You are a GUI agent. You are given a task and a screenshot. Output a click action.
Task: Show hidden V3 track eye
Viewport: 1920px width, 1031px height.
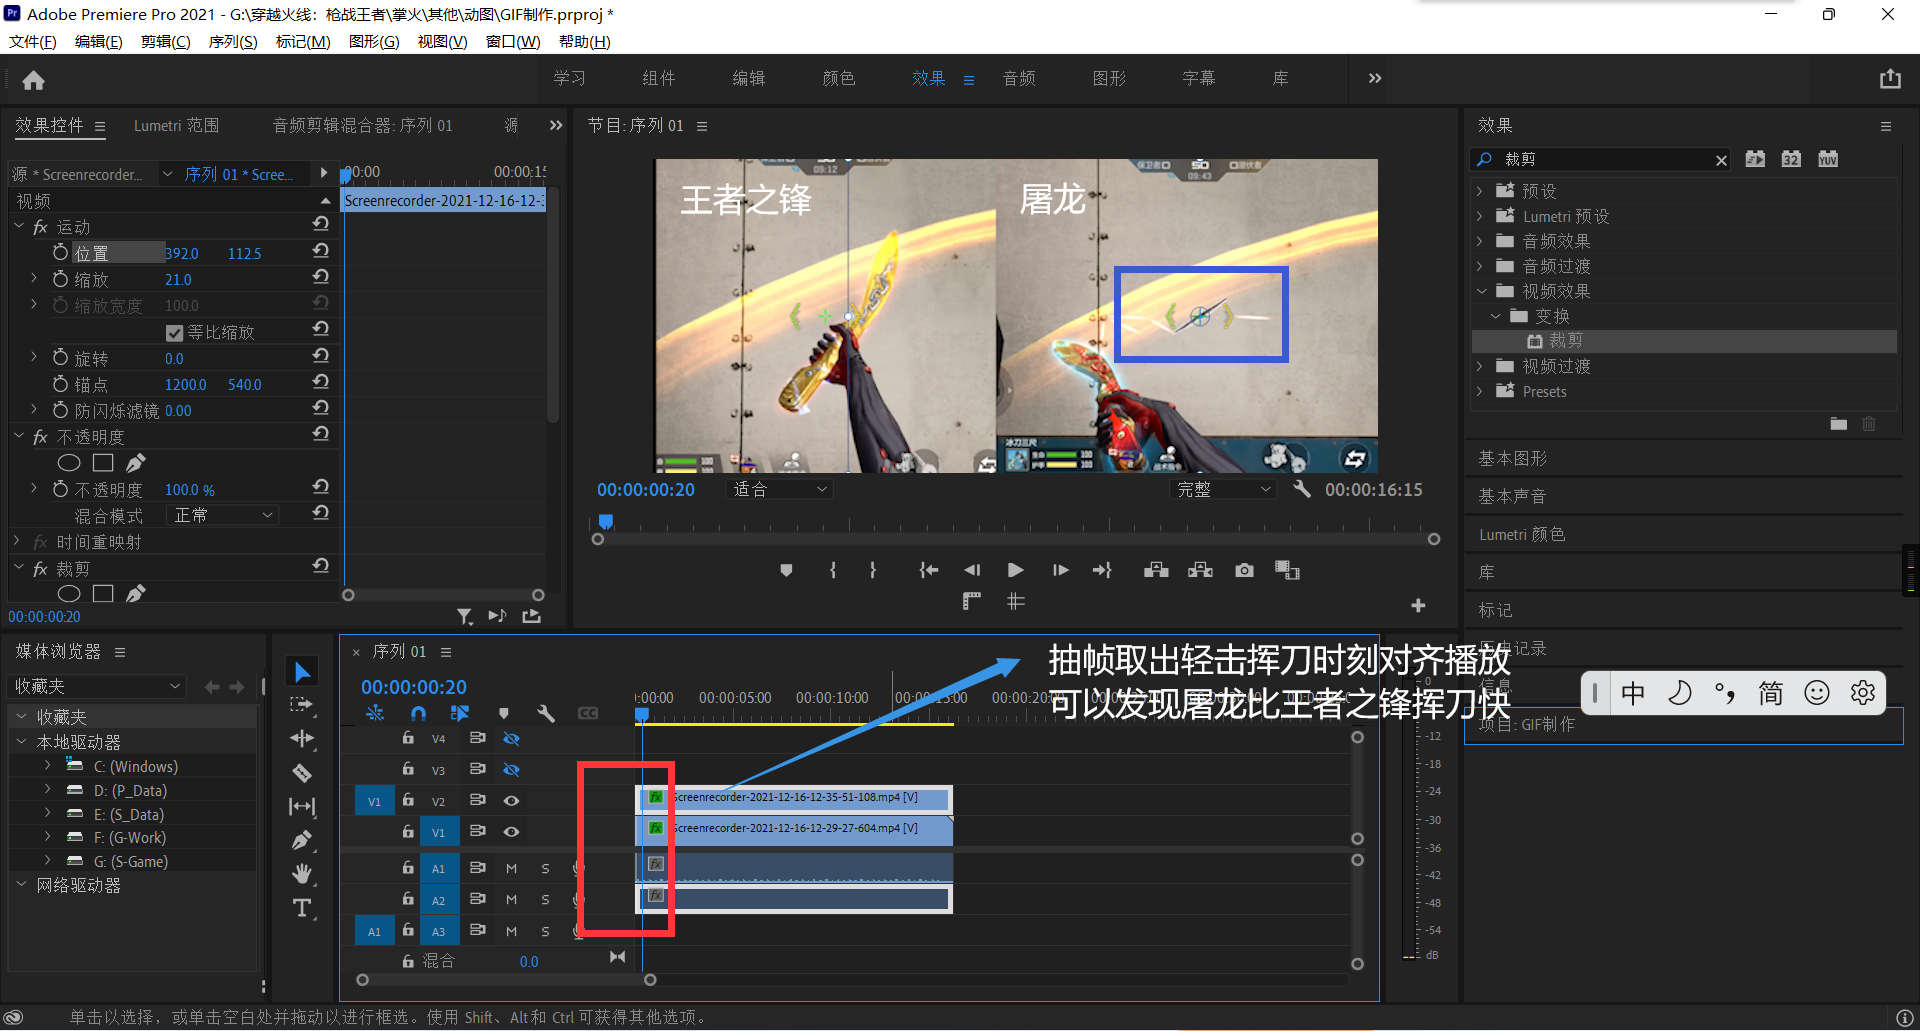pos(511,770)
